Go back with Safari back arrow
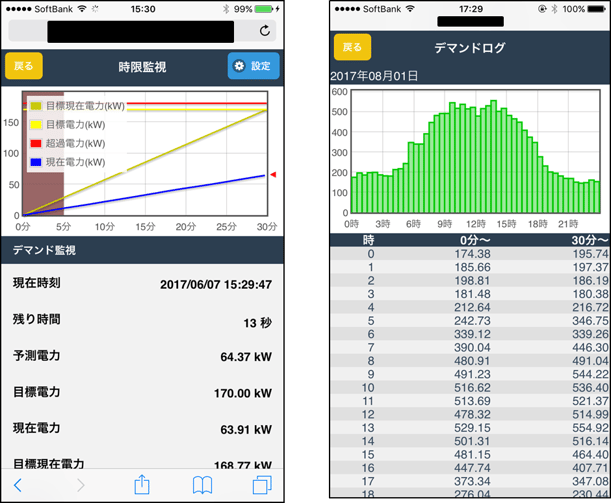This screenshot has width=611, height=503. 18,485
